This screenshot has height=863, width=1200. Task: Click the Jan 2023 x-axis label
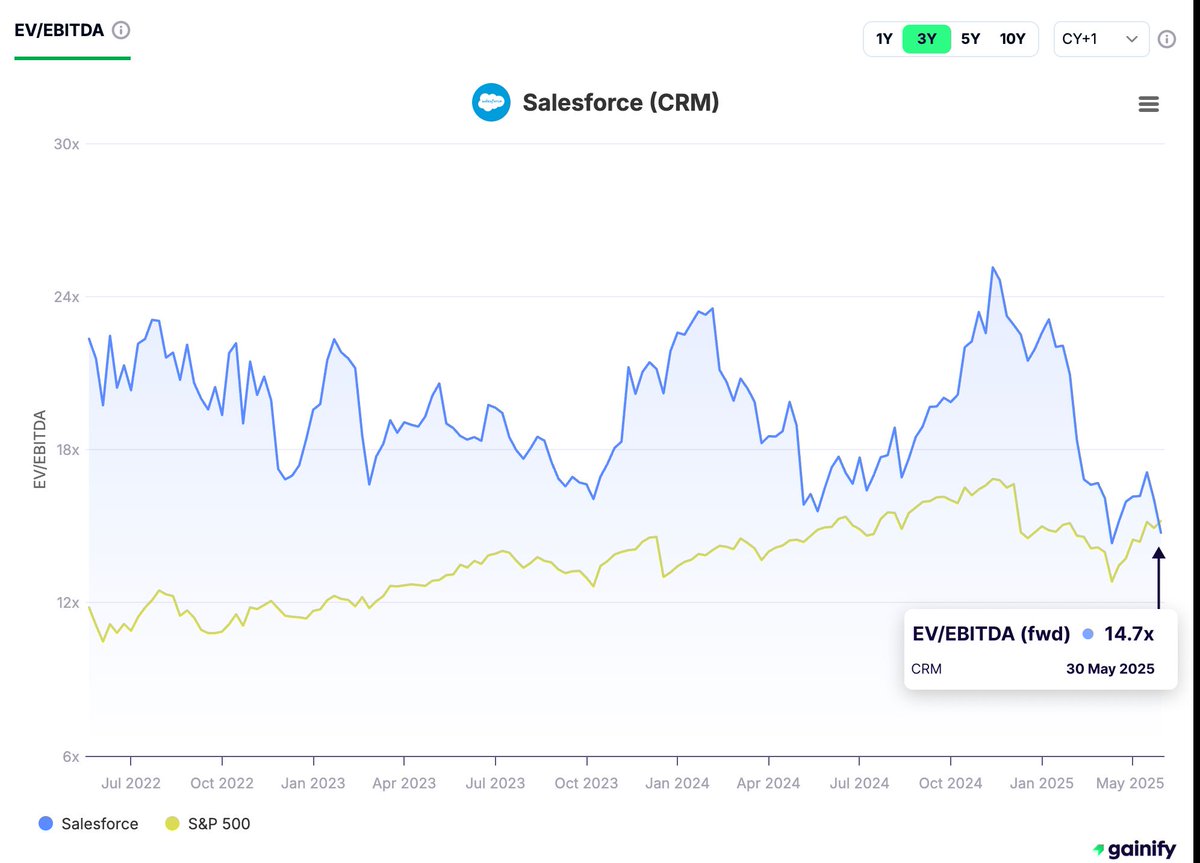(313, 783)
